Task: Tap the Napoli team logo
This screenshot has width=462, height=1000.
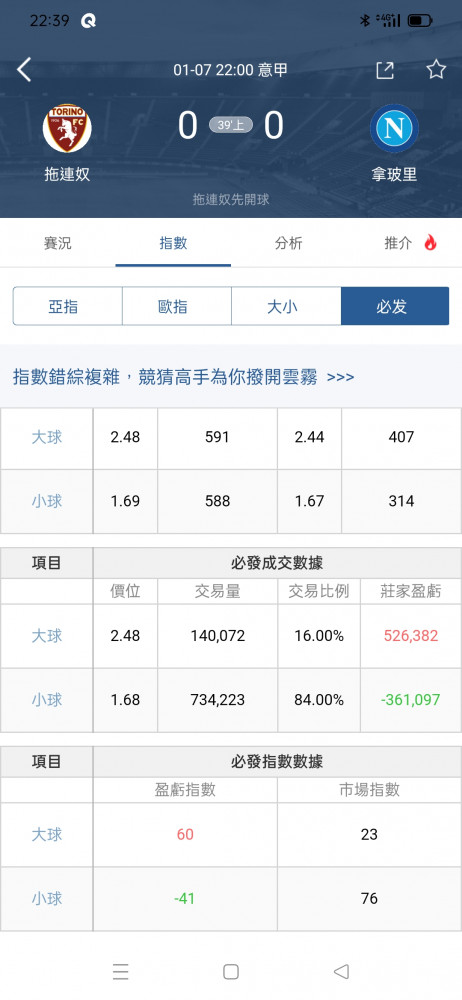Action: pyautogui.click(x=394, y=128)
